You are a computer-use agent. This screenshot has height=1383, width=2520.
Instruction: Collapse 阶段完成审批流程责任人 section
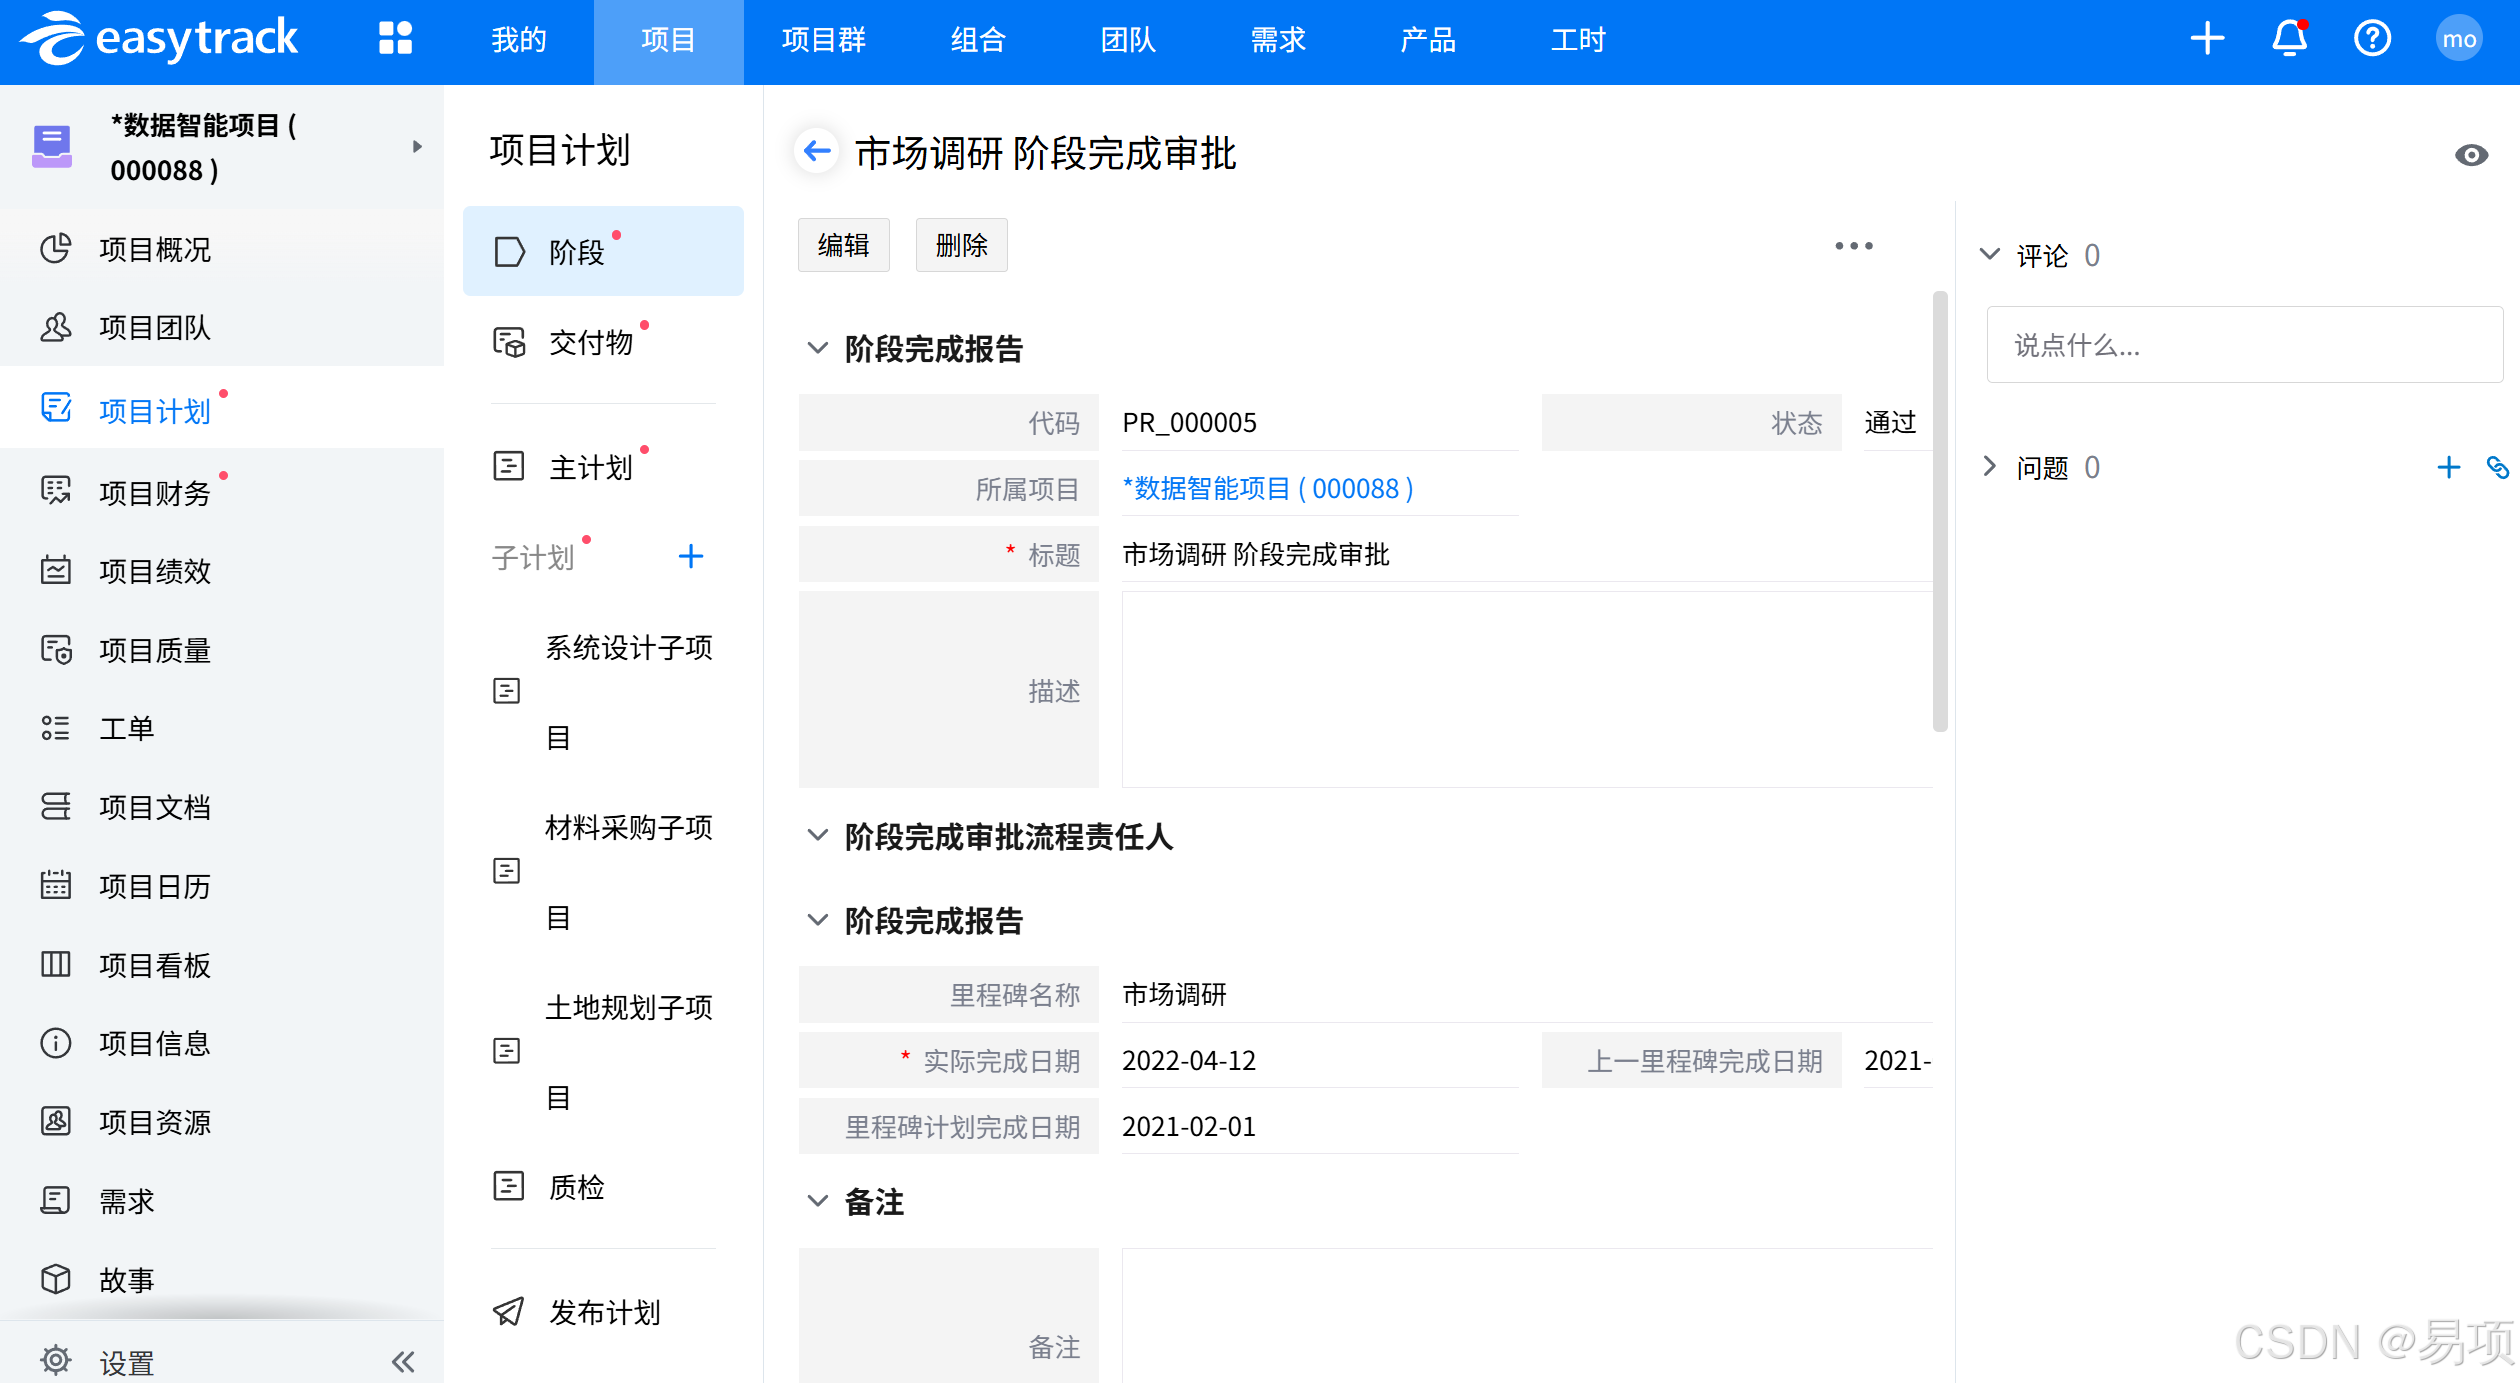point(818,836)
